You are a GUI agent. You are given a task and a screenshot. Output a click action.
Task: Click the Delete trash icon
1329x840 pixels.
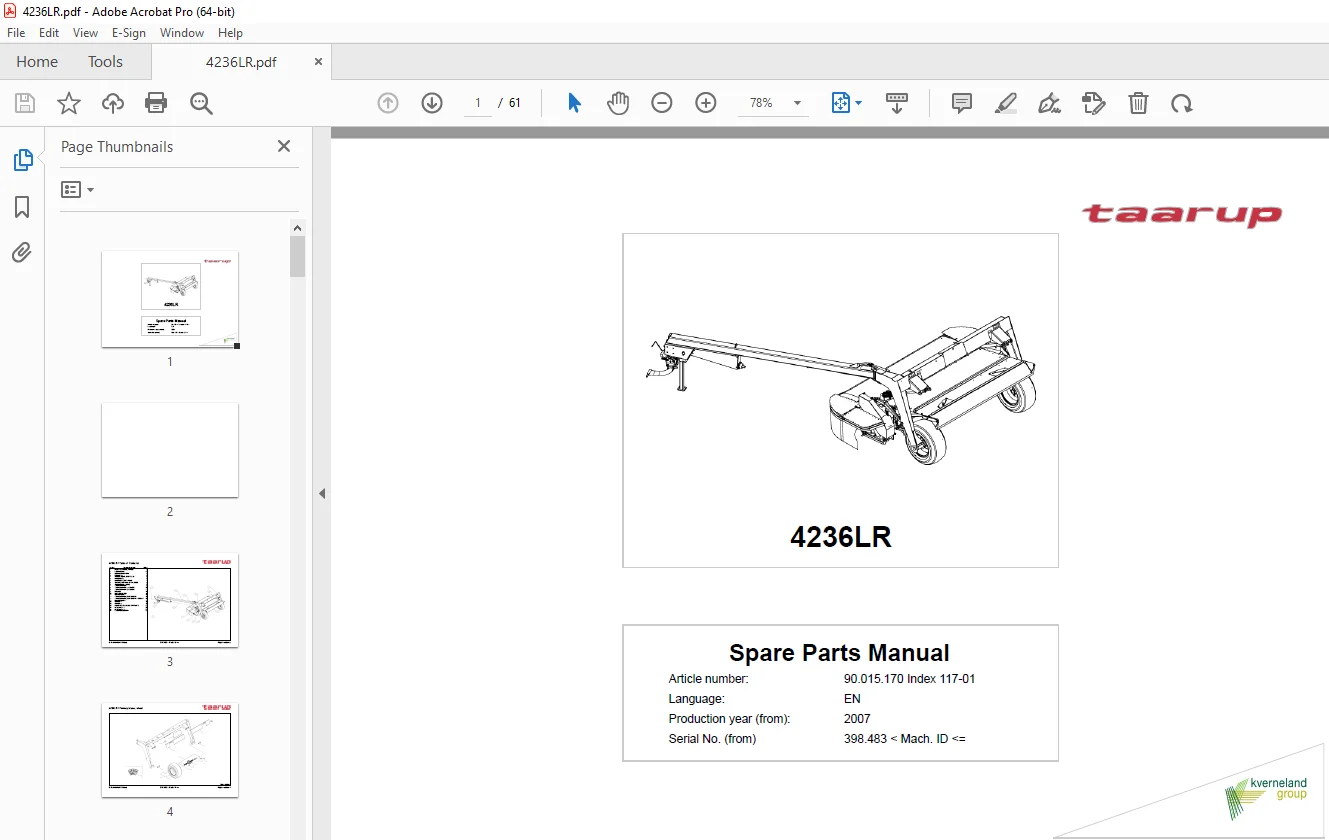[x=1138, y=103]
